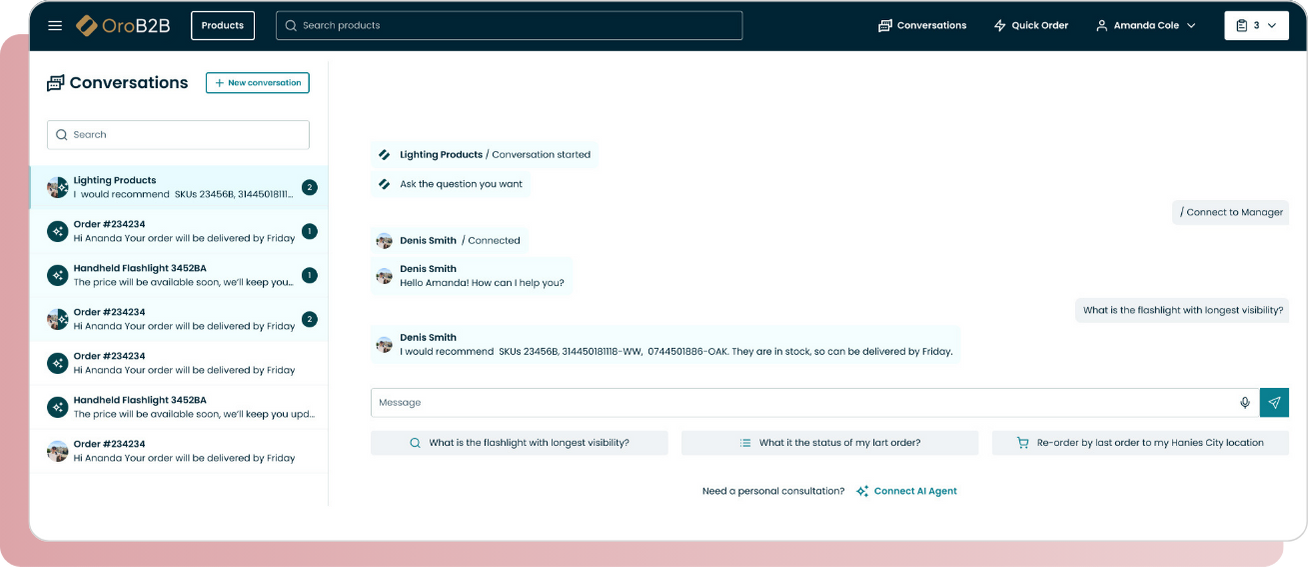Viewport: 1309px width, 567px height.
Task: Click Denis Smith avatar next to 'Connected'
Action: 384,241
